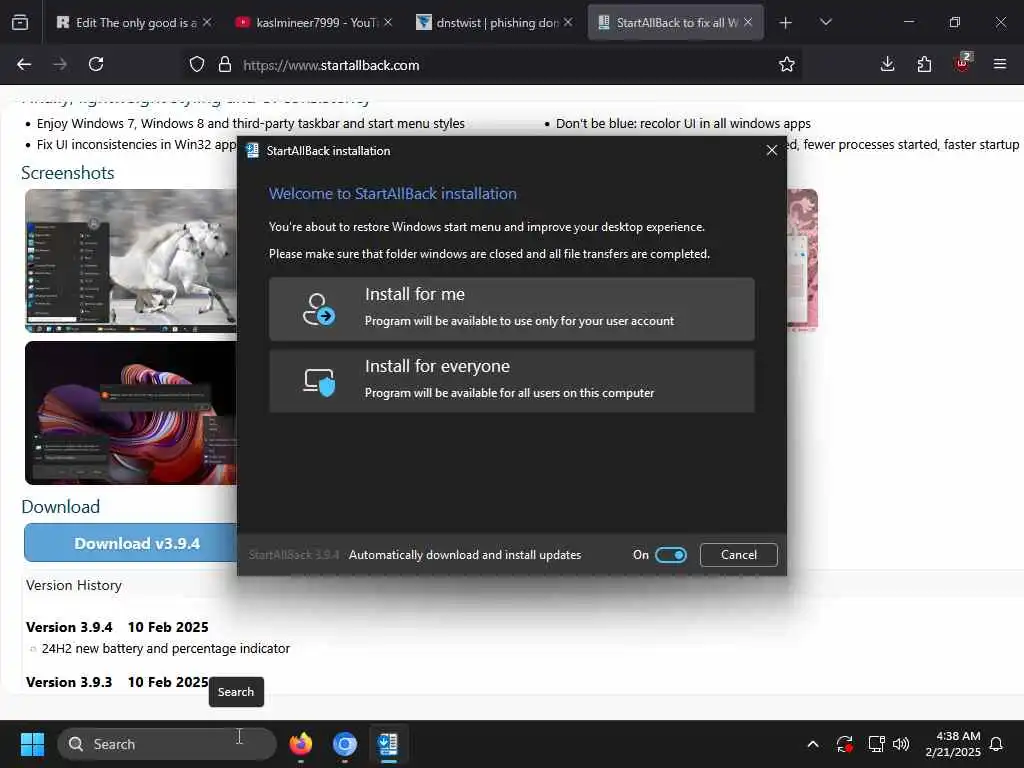Image resolution: width=1024 pixels, height=768 pixels.
Task: Click 'Enjoy Windows 7, Windows 8' bullet text
Action: (251, 124)
